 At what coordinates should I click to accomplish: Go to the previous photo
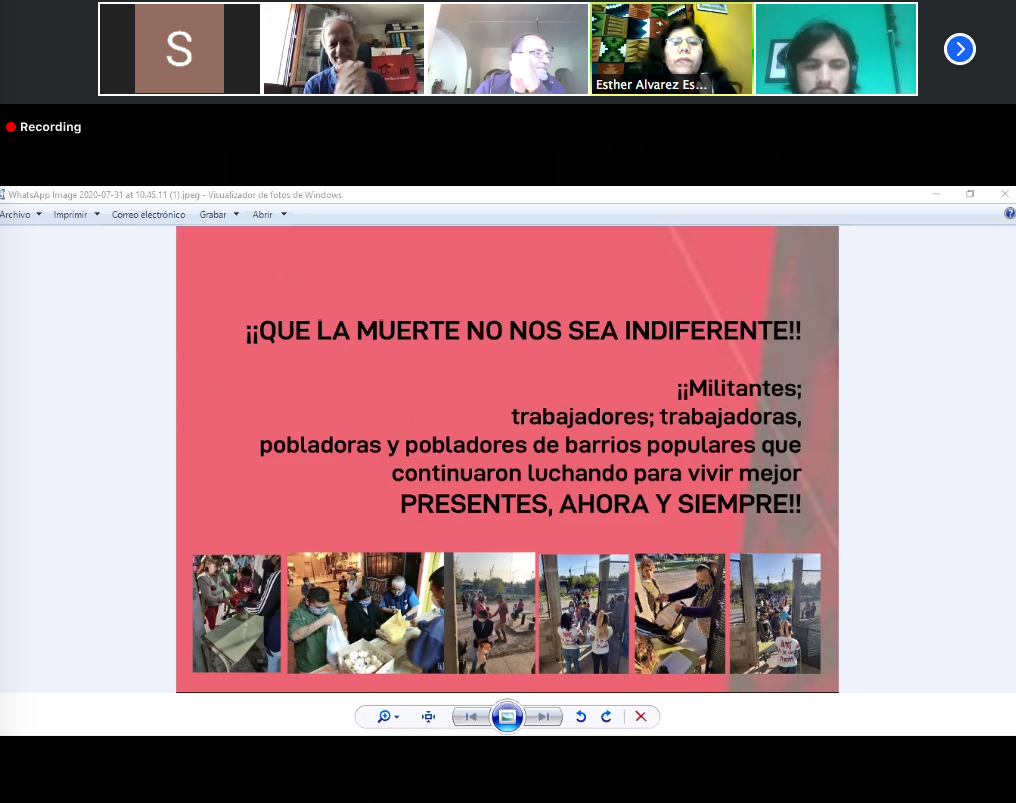click(471, 717)
